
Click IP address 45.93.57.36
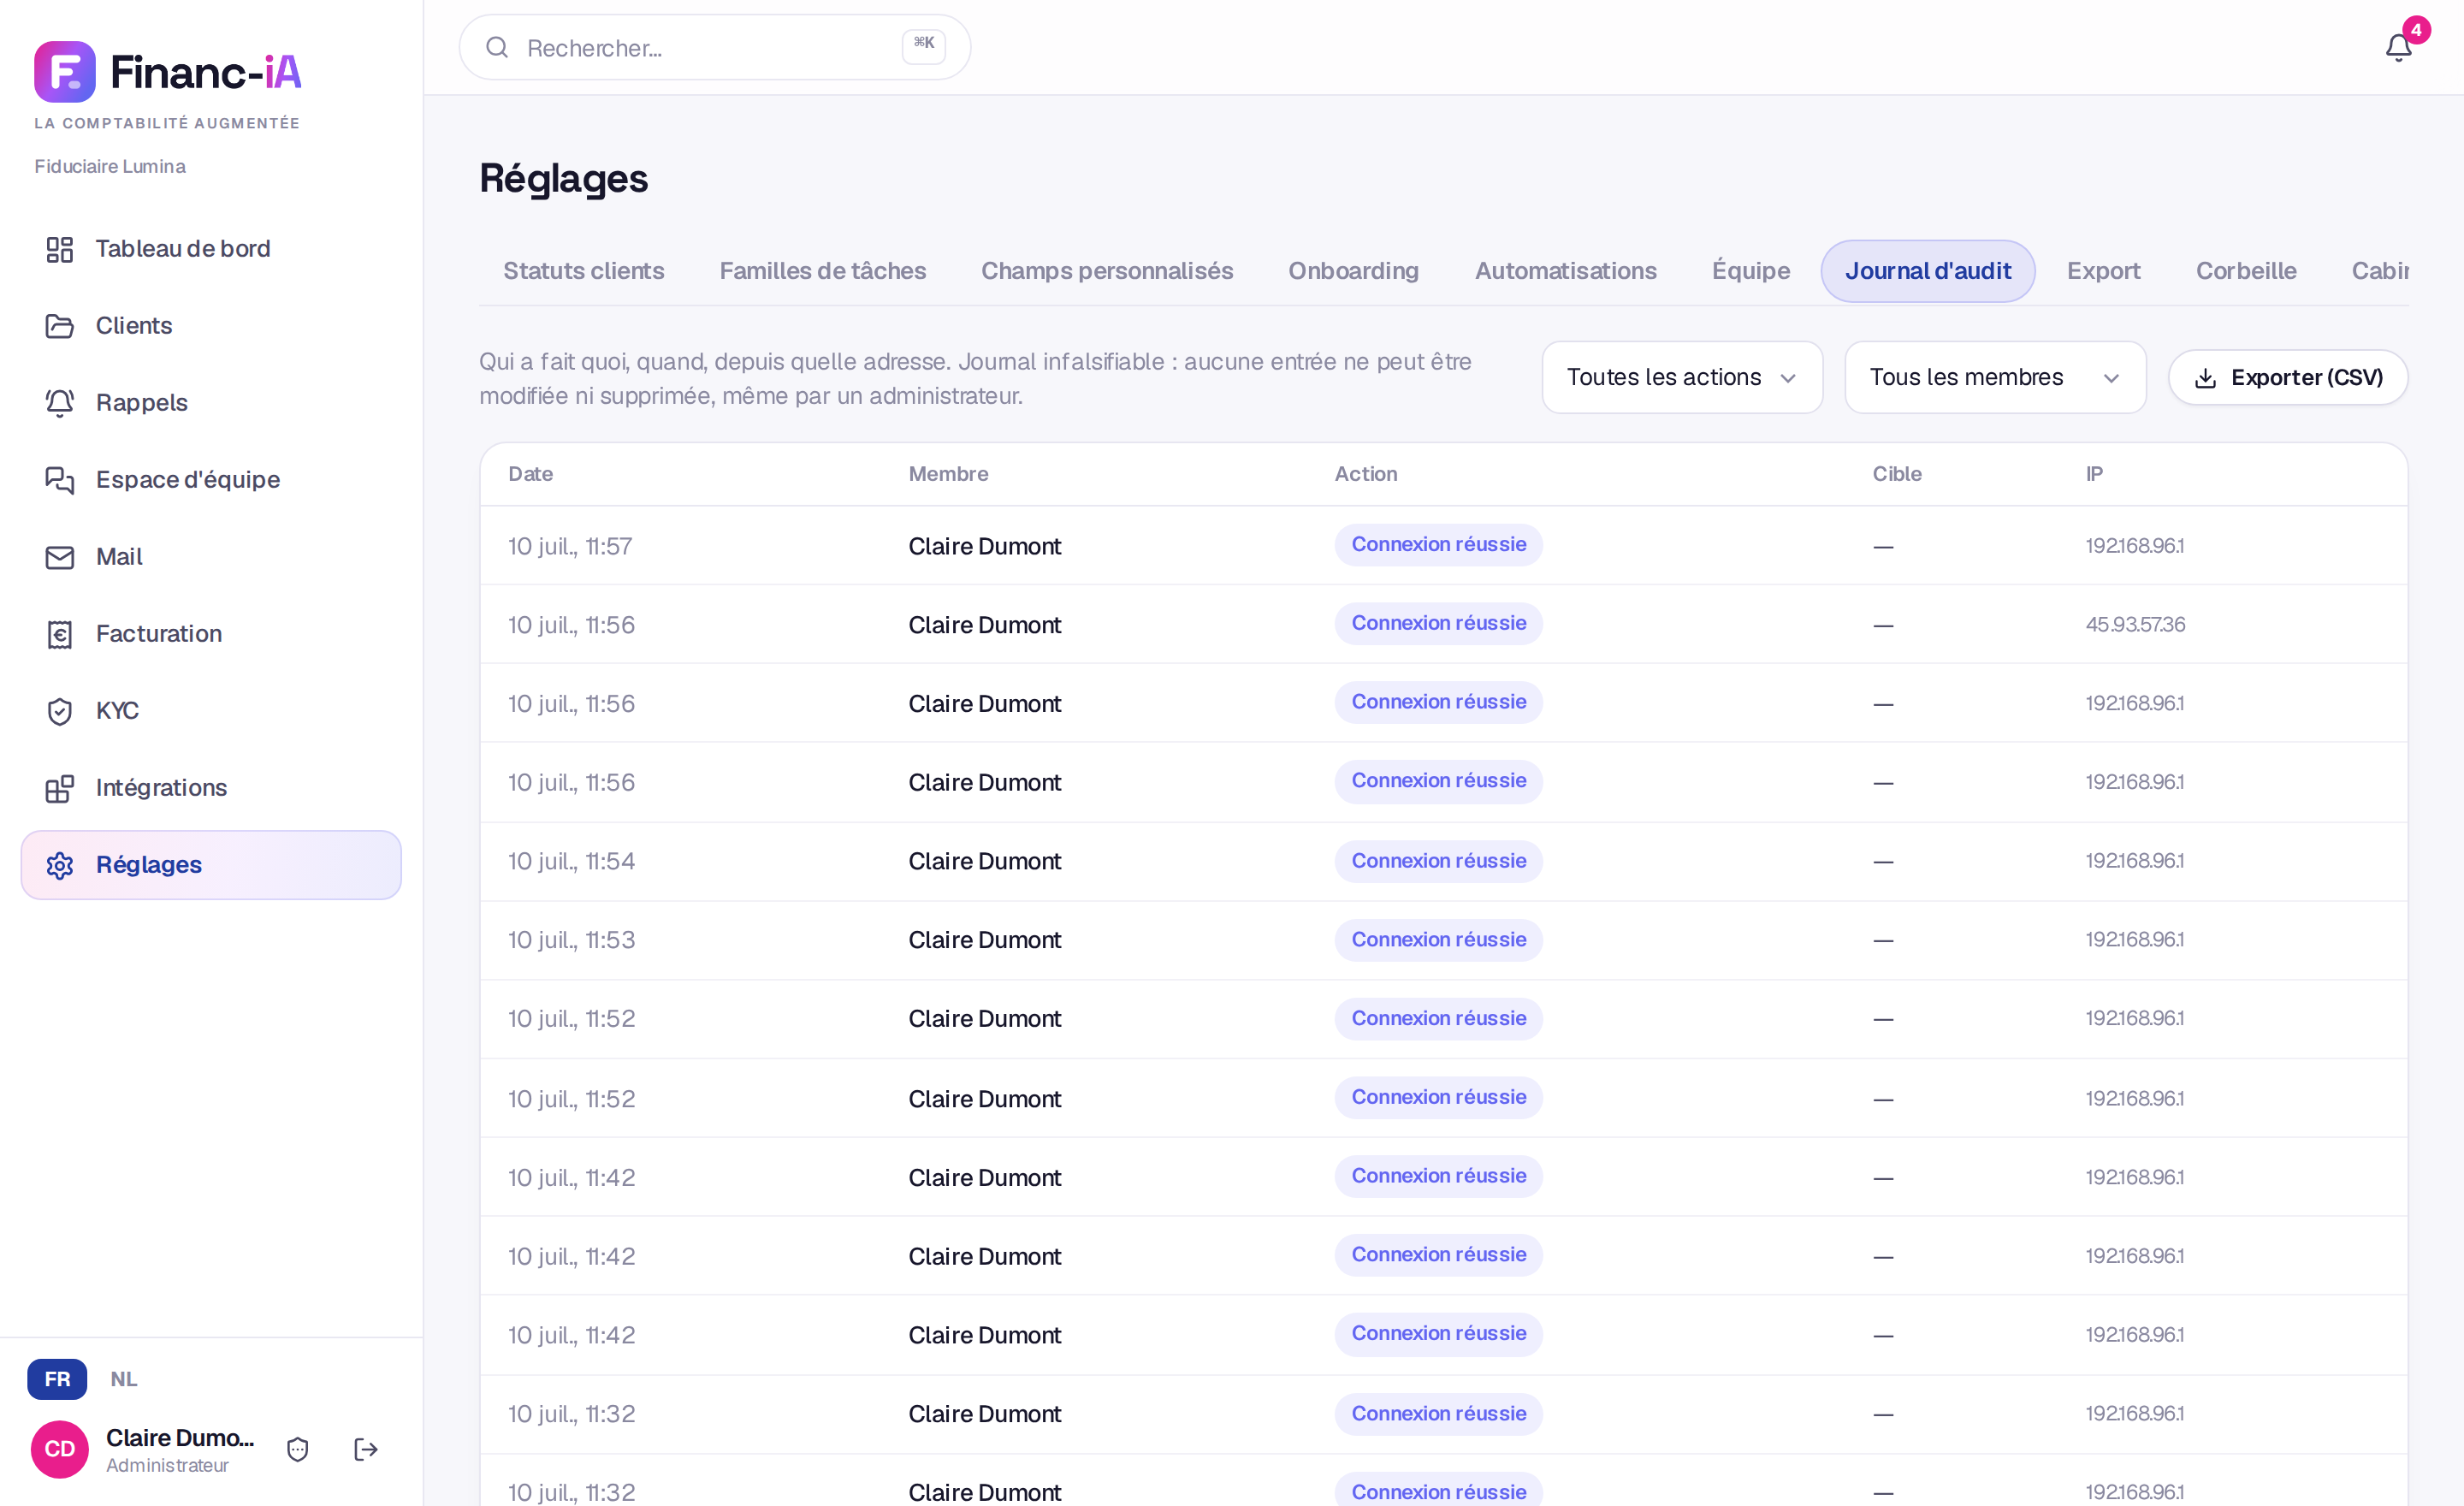point(2135,625)
